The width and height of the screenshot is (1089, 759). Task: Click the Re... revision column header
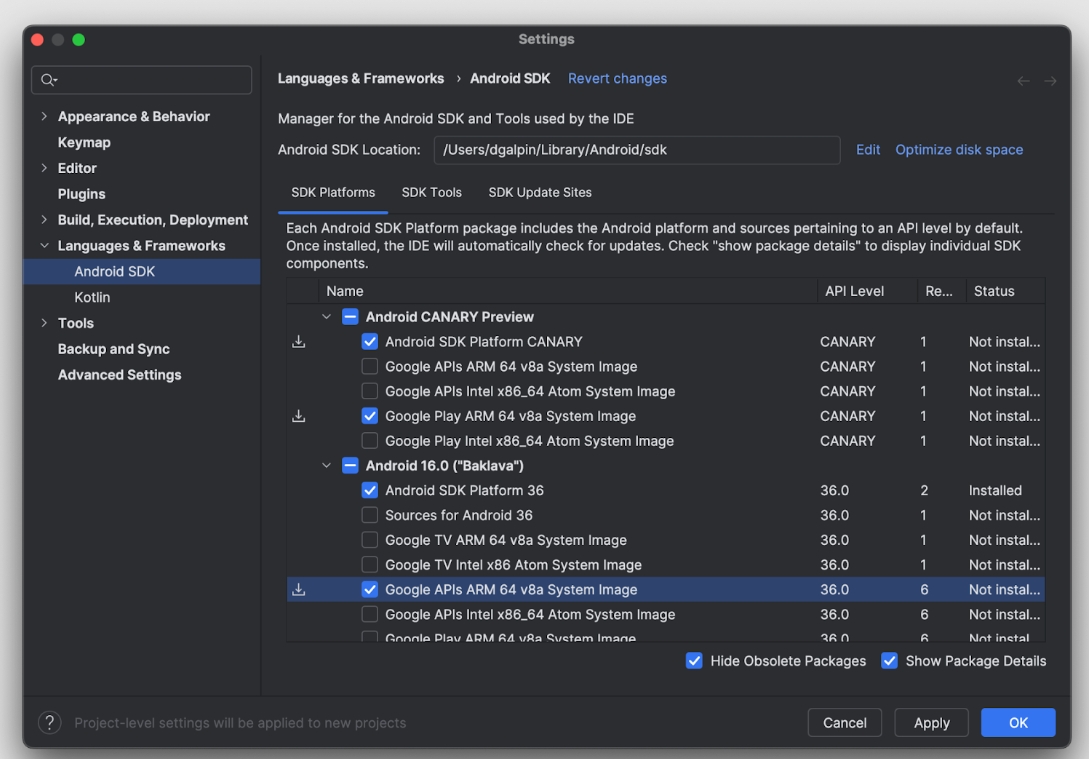[x=941, y=291]
